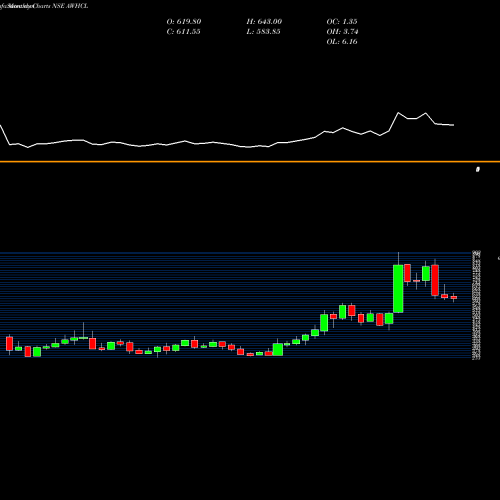Image resolution: width=500 pixels, height=500 pixels.
Task: Select the OL: 6.16 percentage text
Action: pos(342,42)
